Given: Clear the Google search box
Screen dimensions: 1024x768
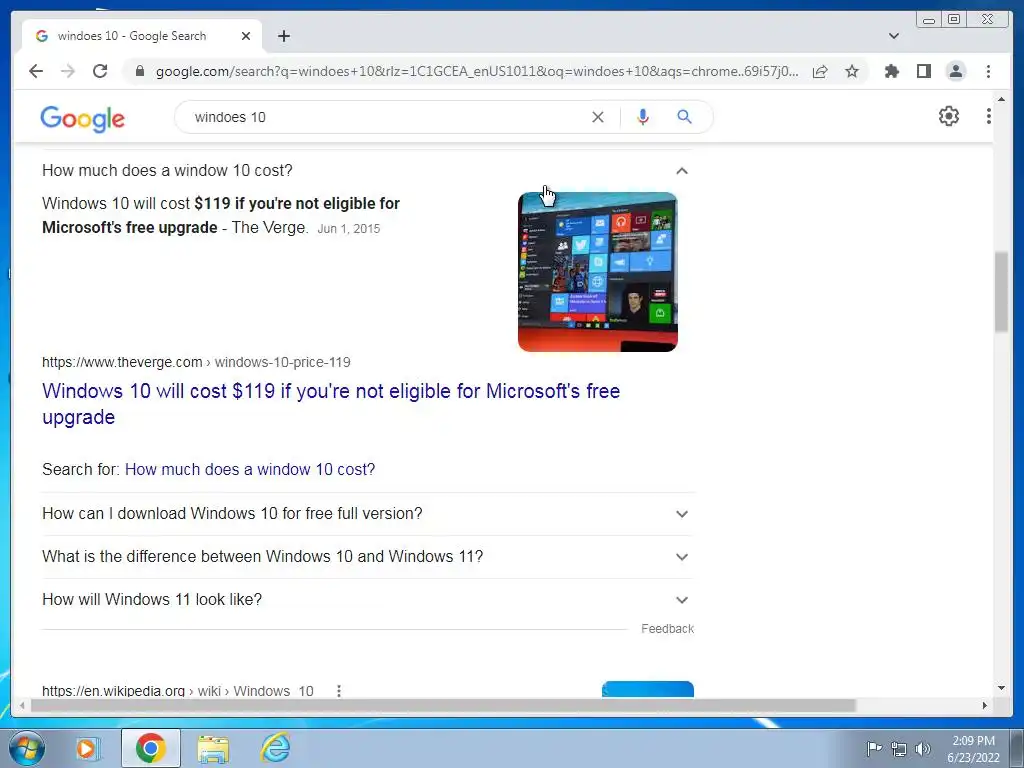Looking at the screenshot, I should pos(598,117).
